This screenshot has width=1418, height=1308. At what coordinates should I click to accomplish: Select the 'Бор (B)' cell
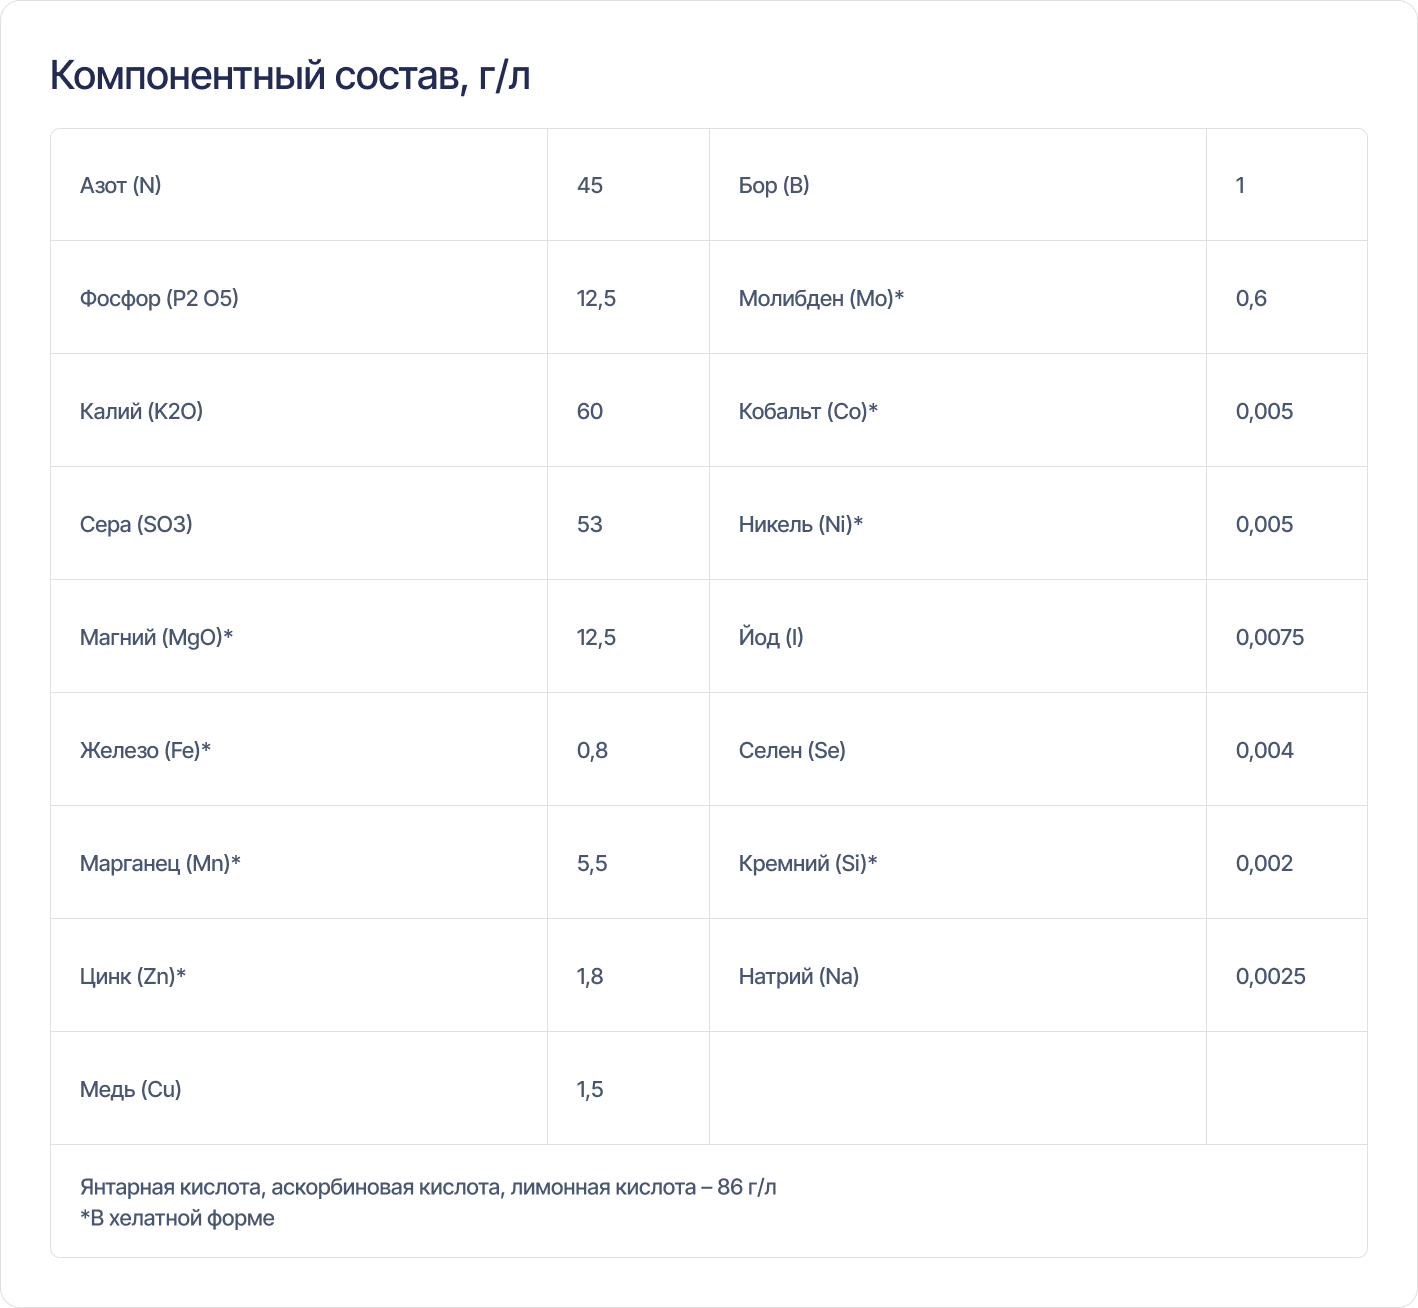(x=958, y=185)
